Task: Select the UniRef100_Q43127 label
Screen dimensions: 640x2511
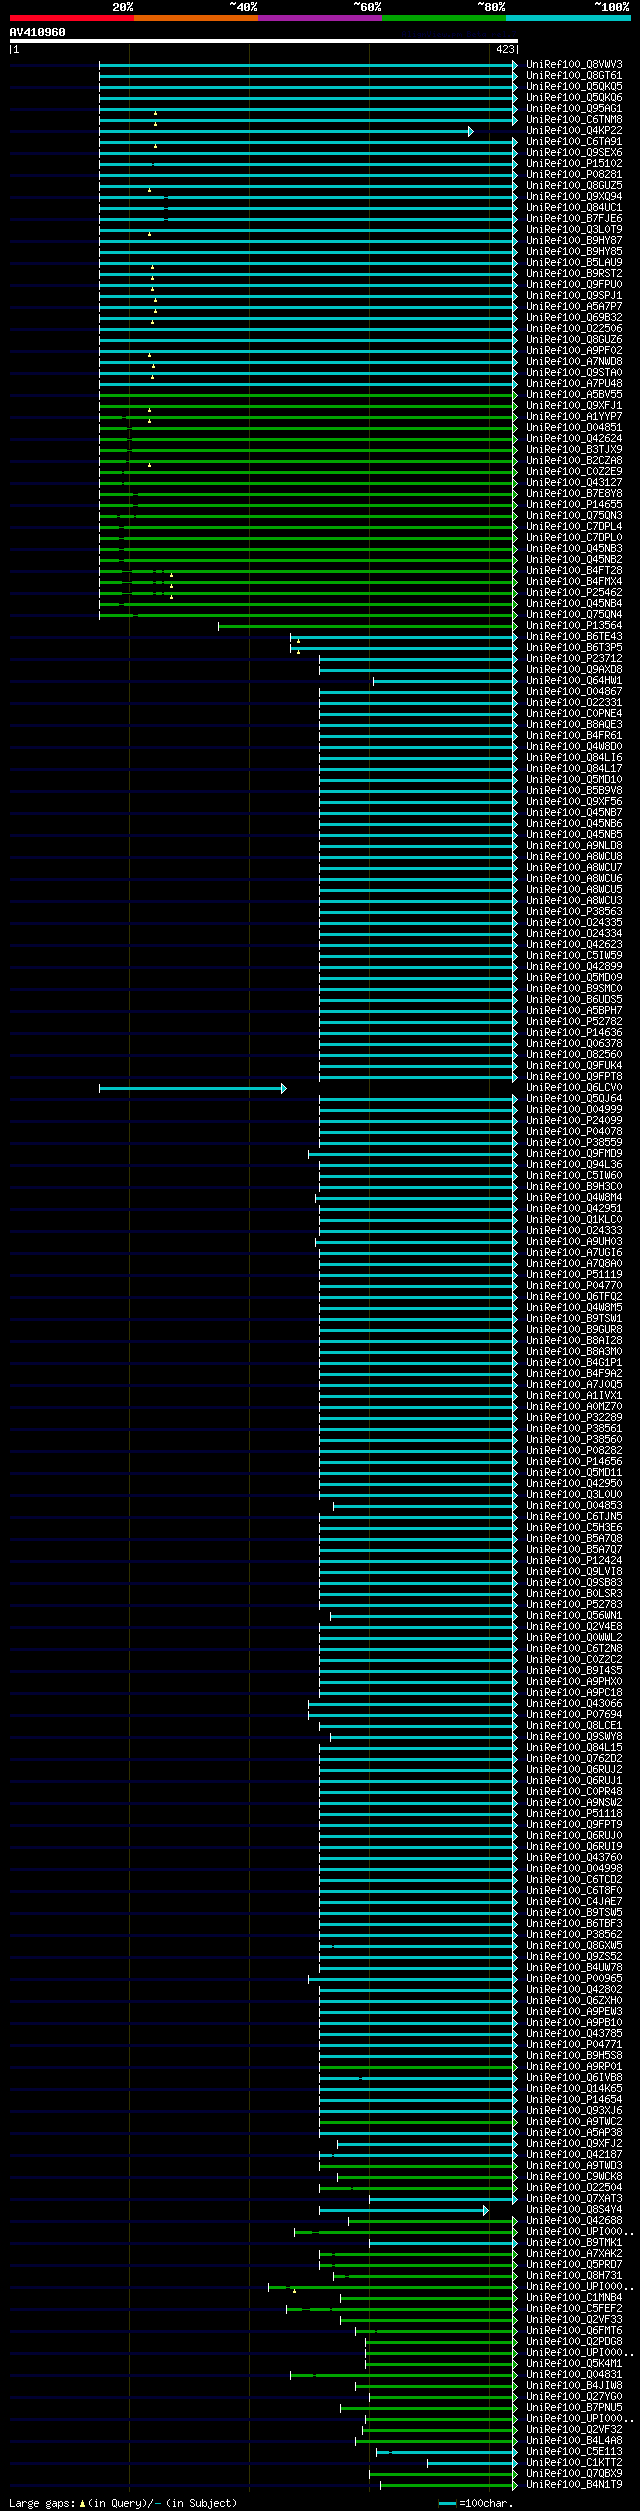Action: (x=574, y=483)
